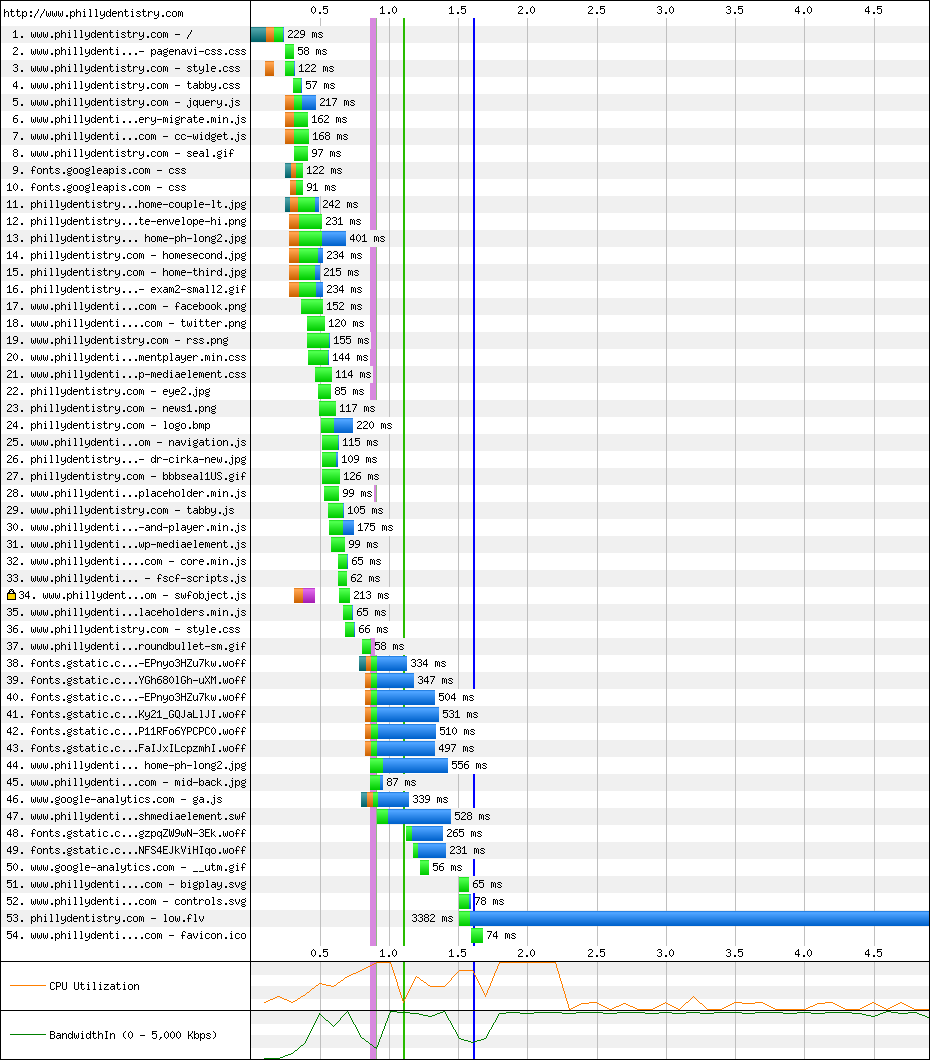Click the 334 ms bar for request 38

point(383,663)
